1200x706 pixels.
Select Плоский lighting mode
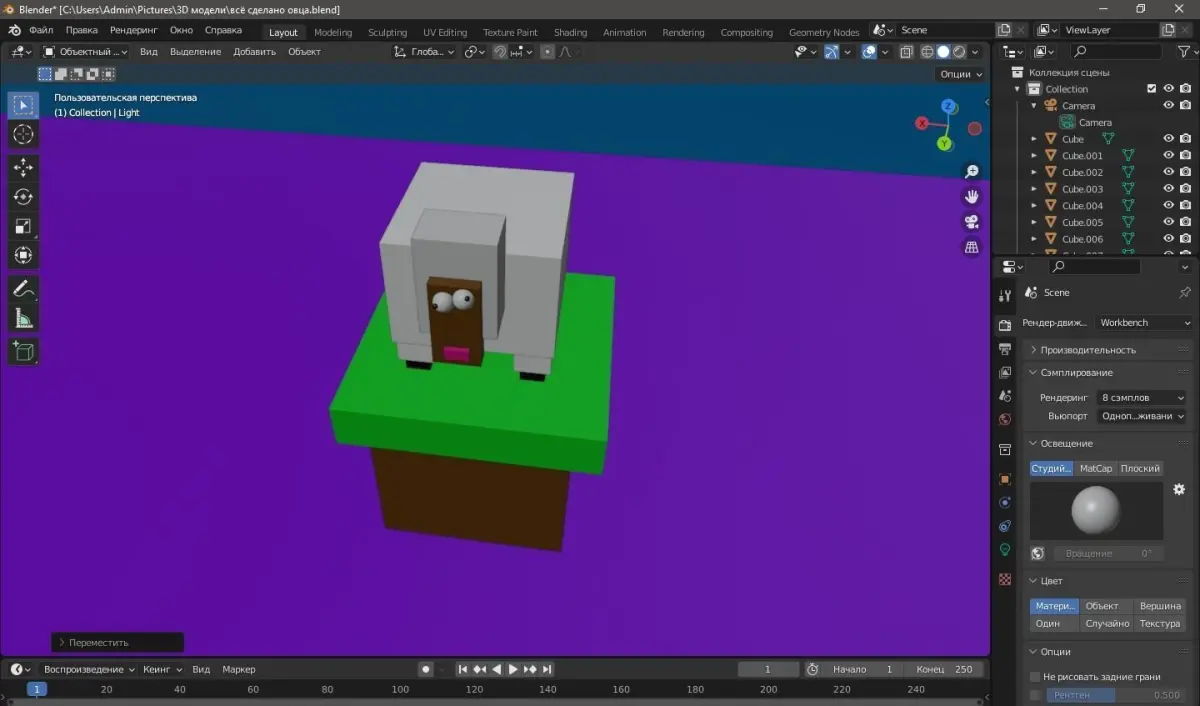(x=1140, y=468)
